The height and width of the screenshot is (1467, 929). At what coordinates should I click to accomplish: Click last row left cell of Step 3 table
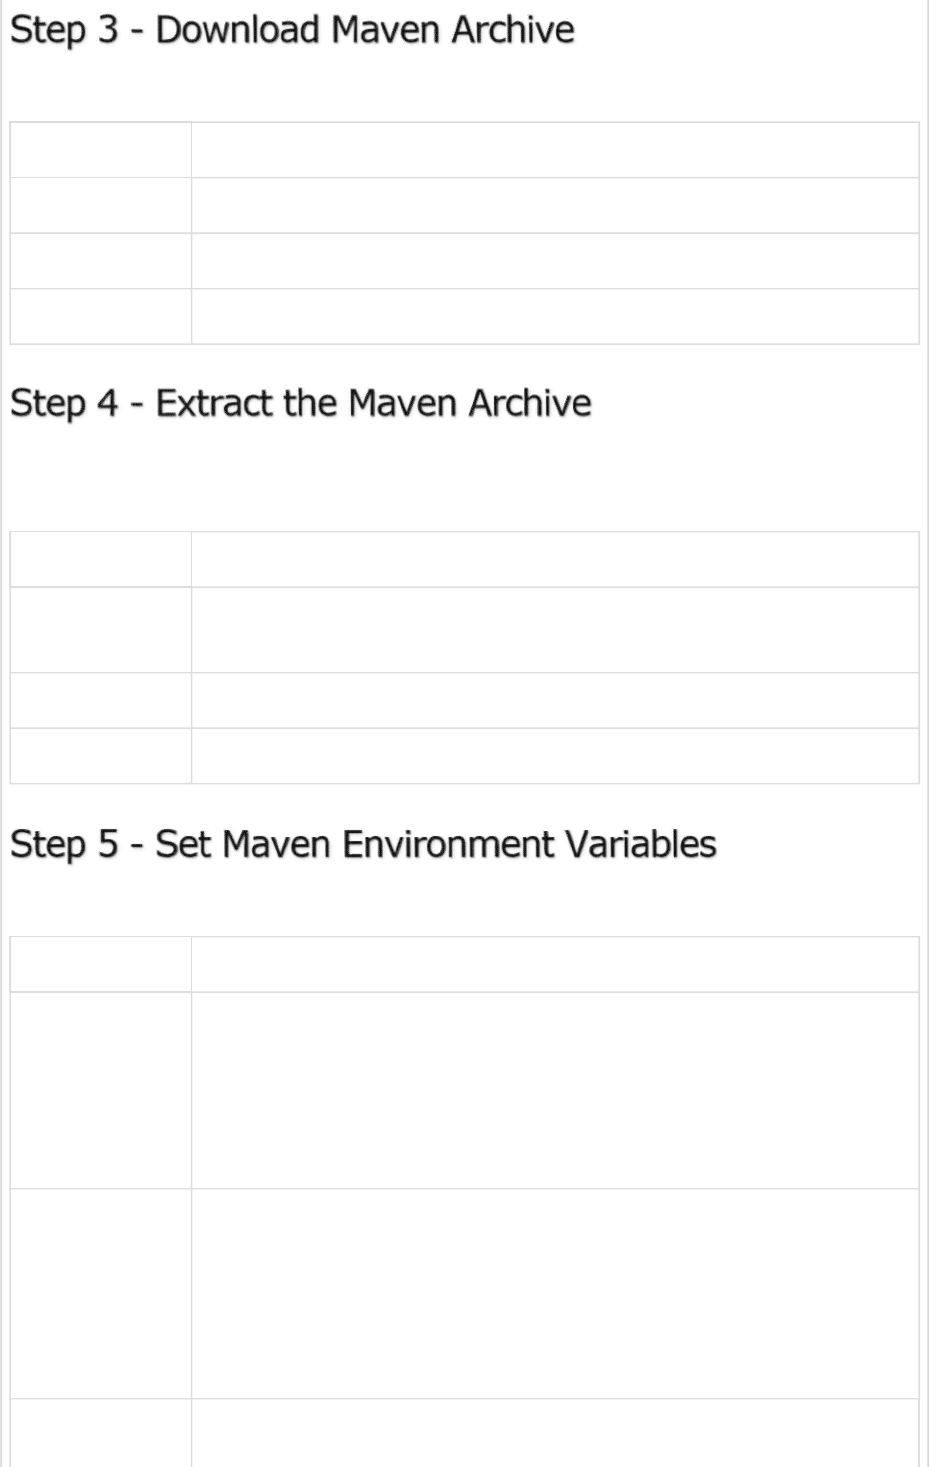100,317
